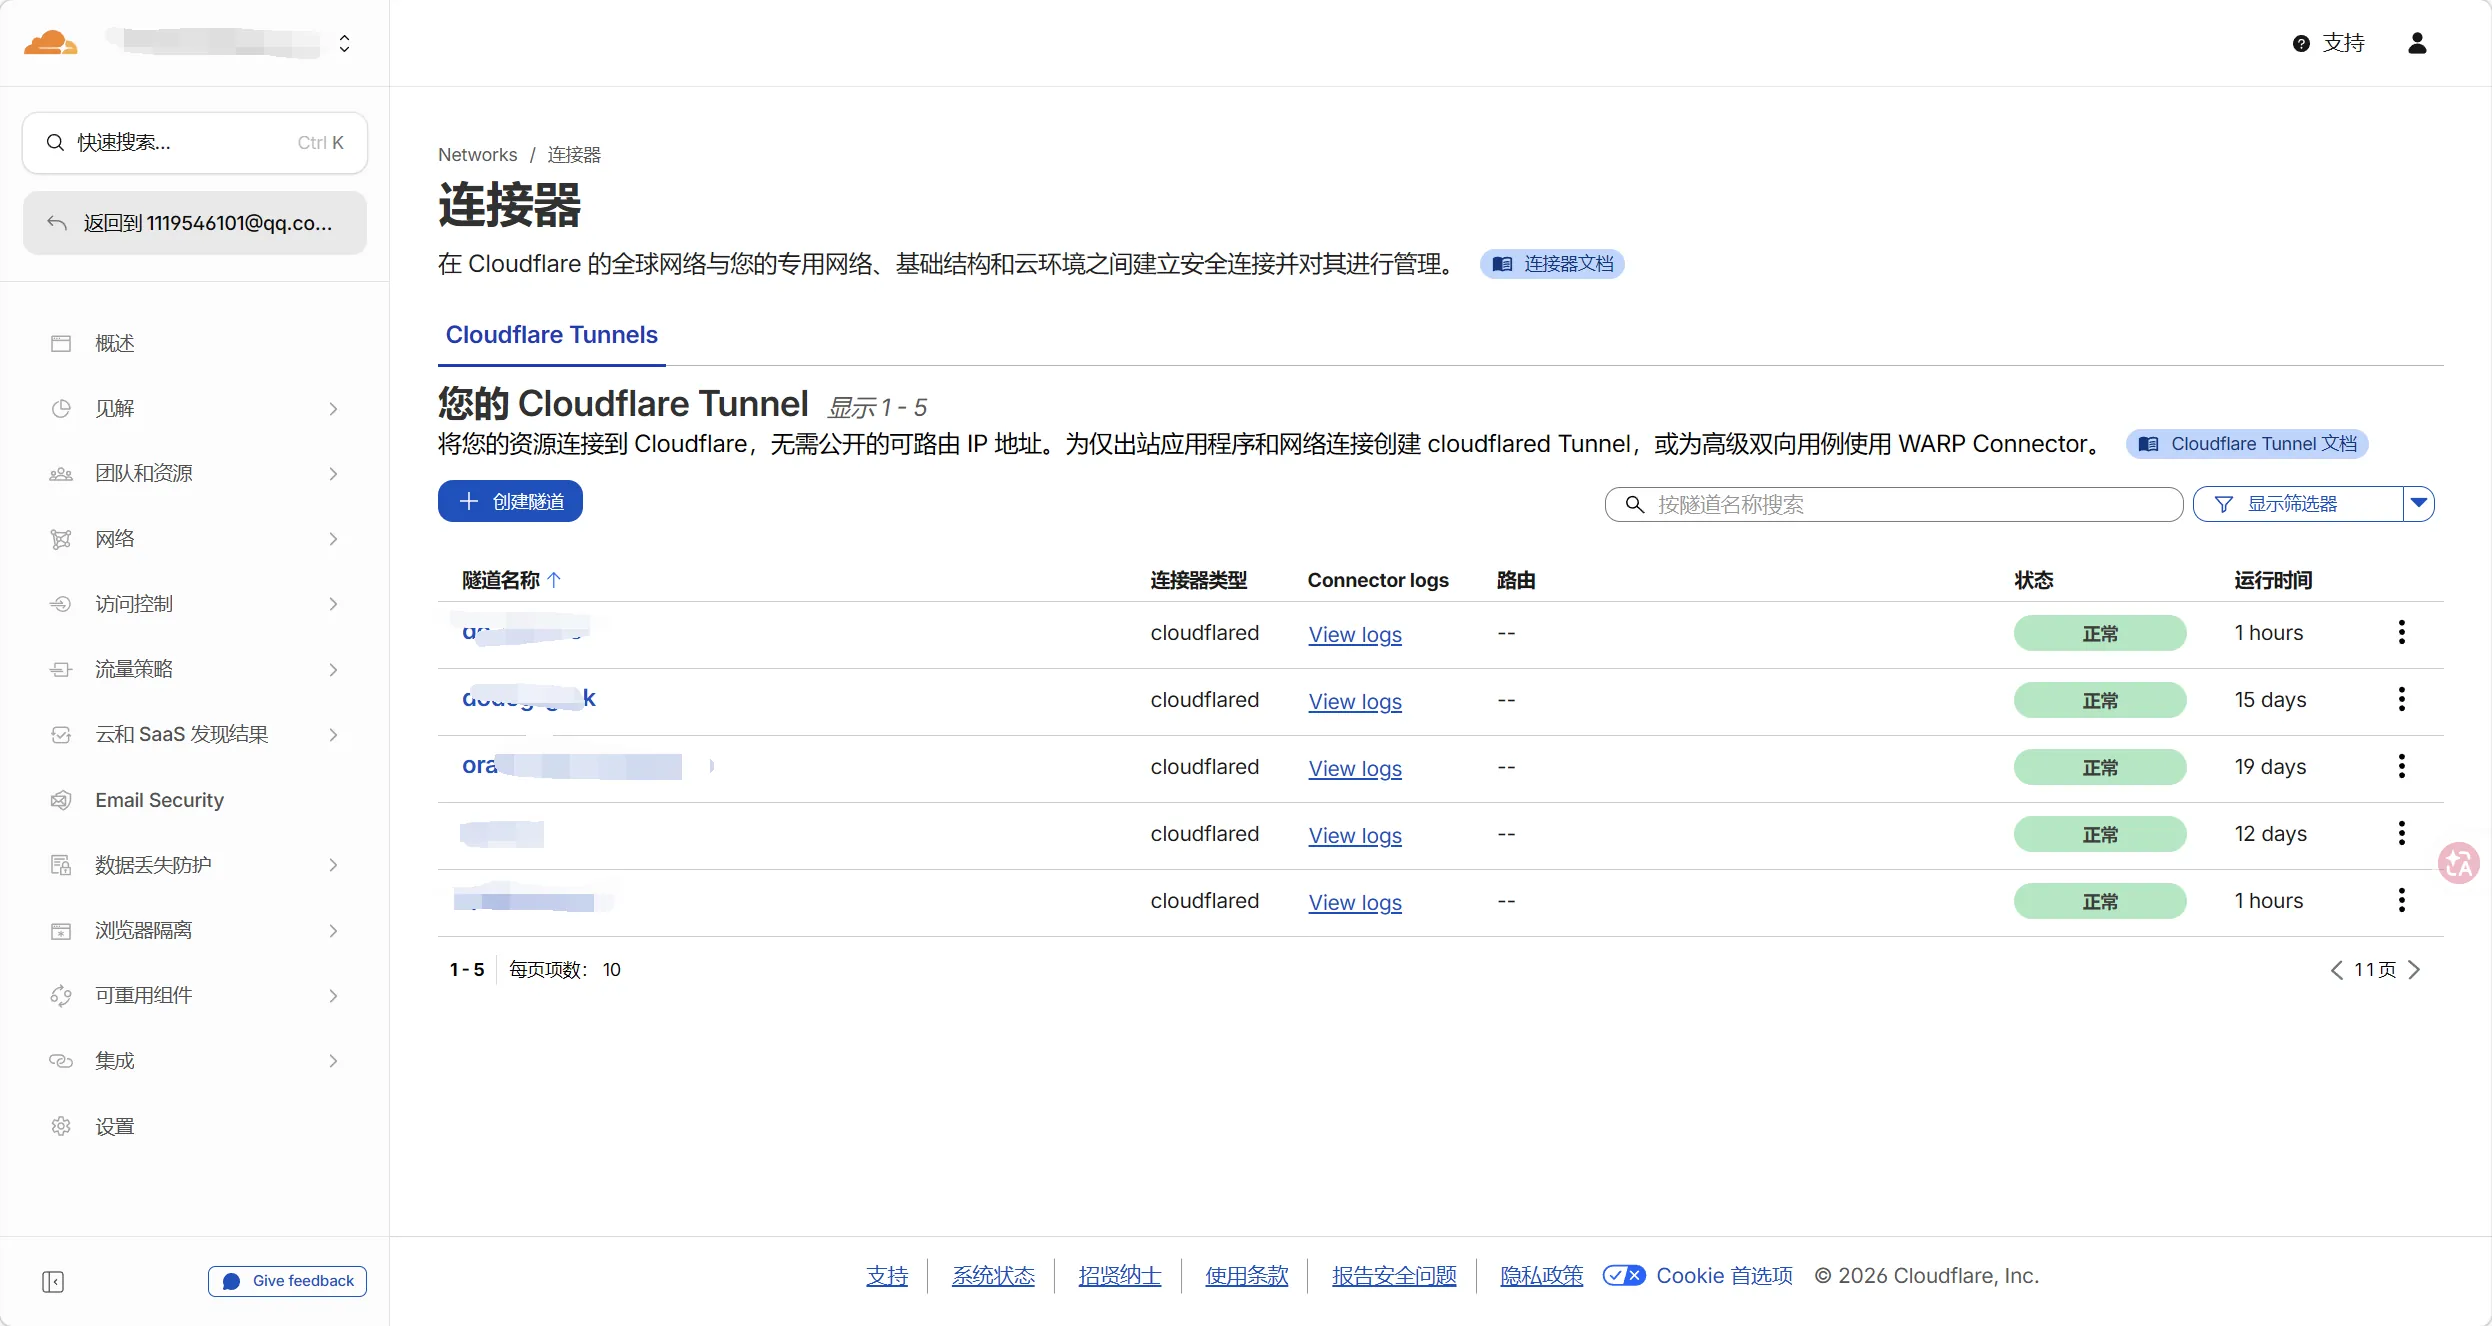Open the user profile icon menu
2492x1326 pixels.
click(2416, 43)
